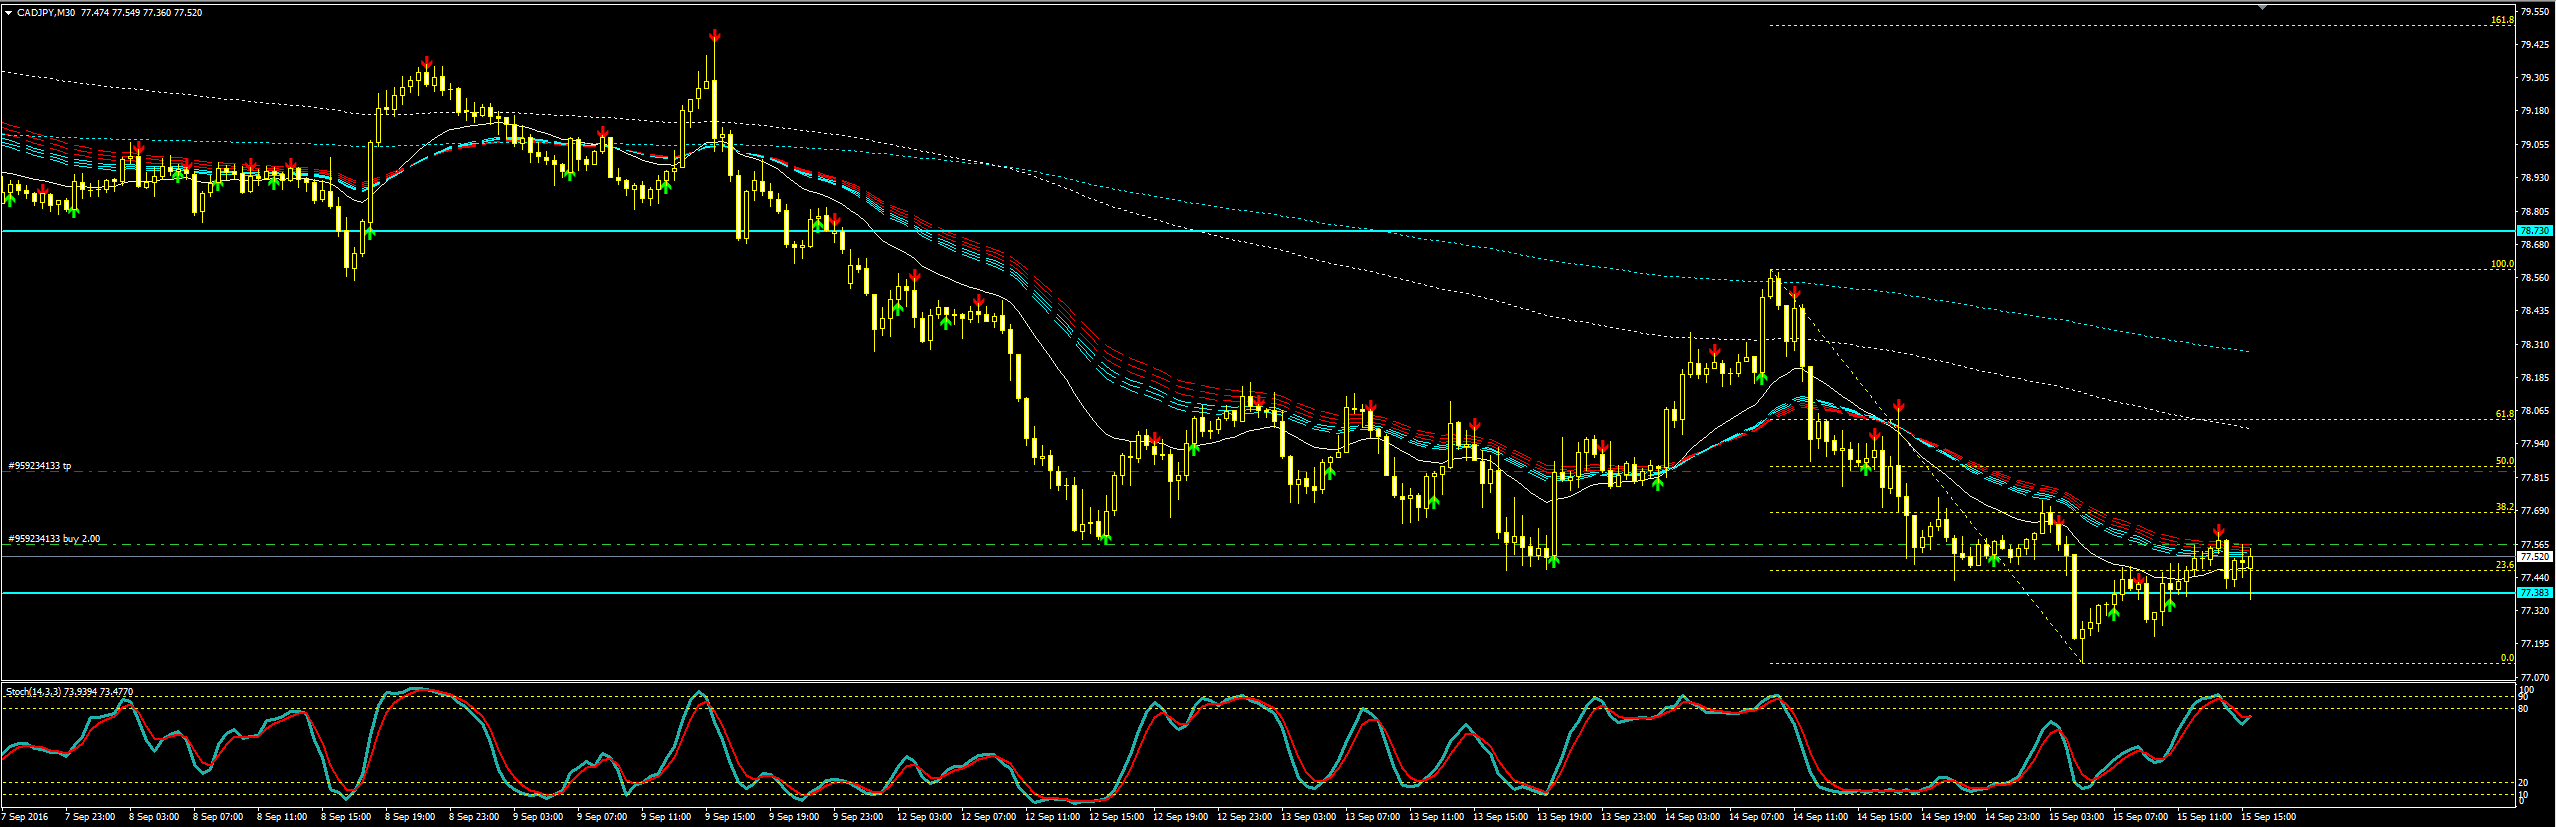Click the 78.435 price scale value
Viewport: 2556px width, 827px height.
[2534, 311]
